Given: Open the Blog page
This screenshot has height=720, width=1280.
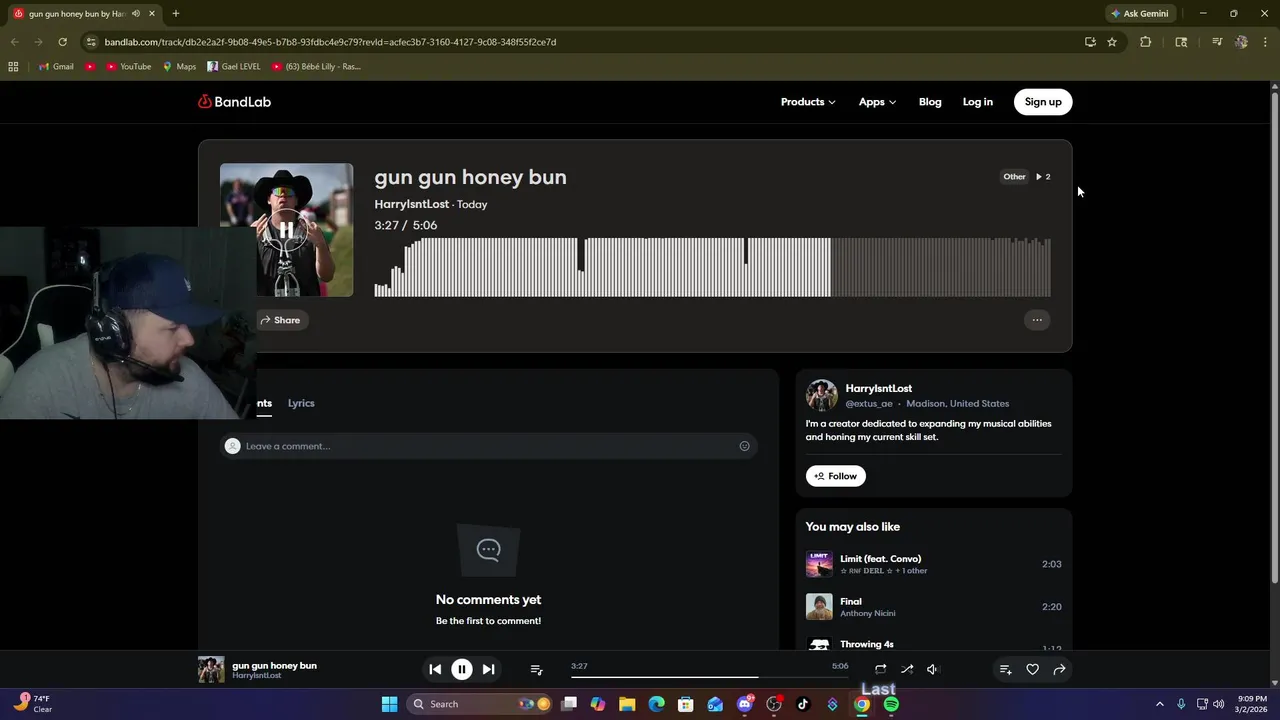Looking at the screenshot, I should pyautogui.click(x=930, y=102).
